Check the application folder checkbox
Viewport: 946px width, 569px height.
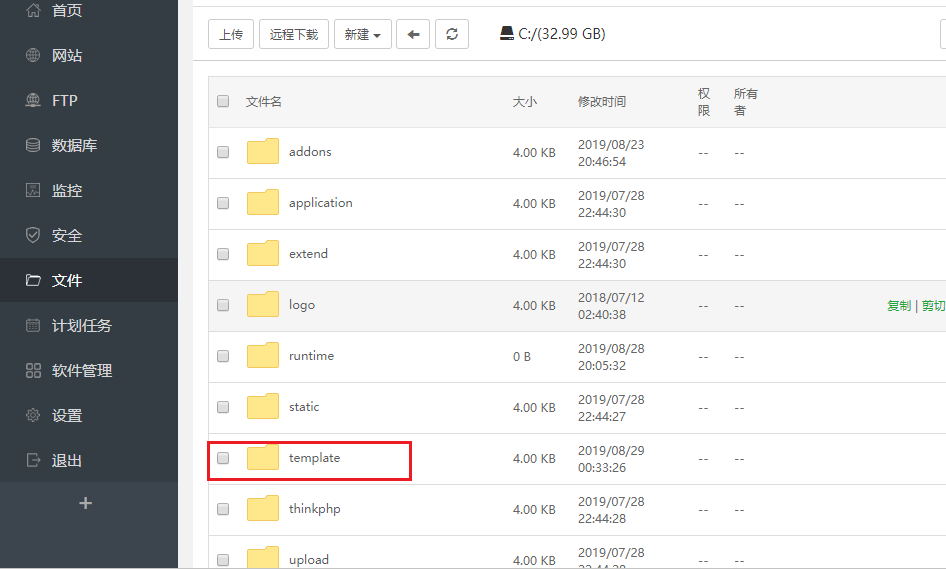click(x=223, y=203)
